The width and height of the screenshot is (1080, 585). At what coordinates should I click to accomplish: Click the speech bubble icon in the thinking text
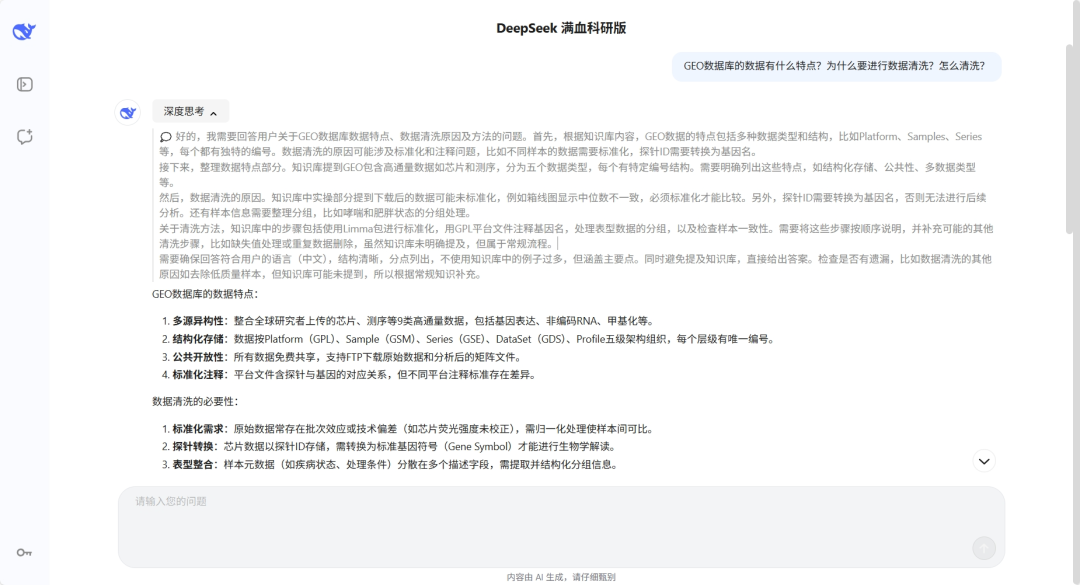pos(165,137)
